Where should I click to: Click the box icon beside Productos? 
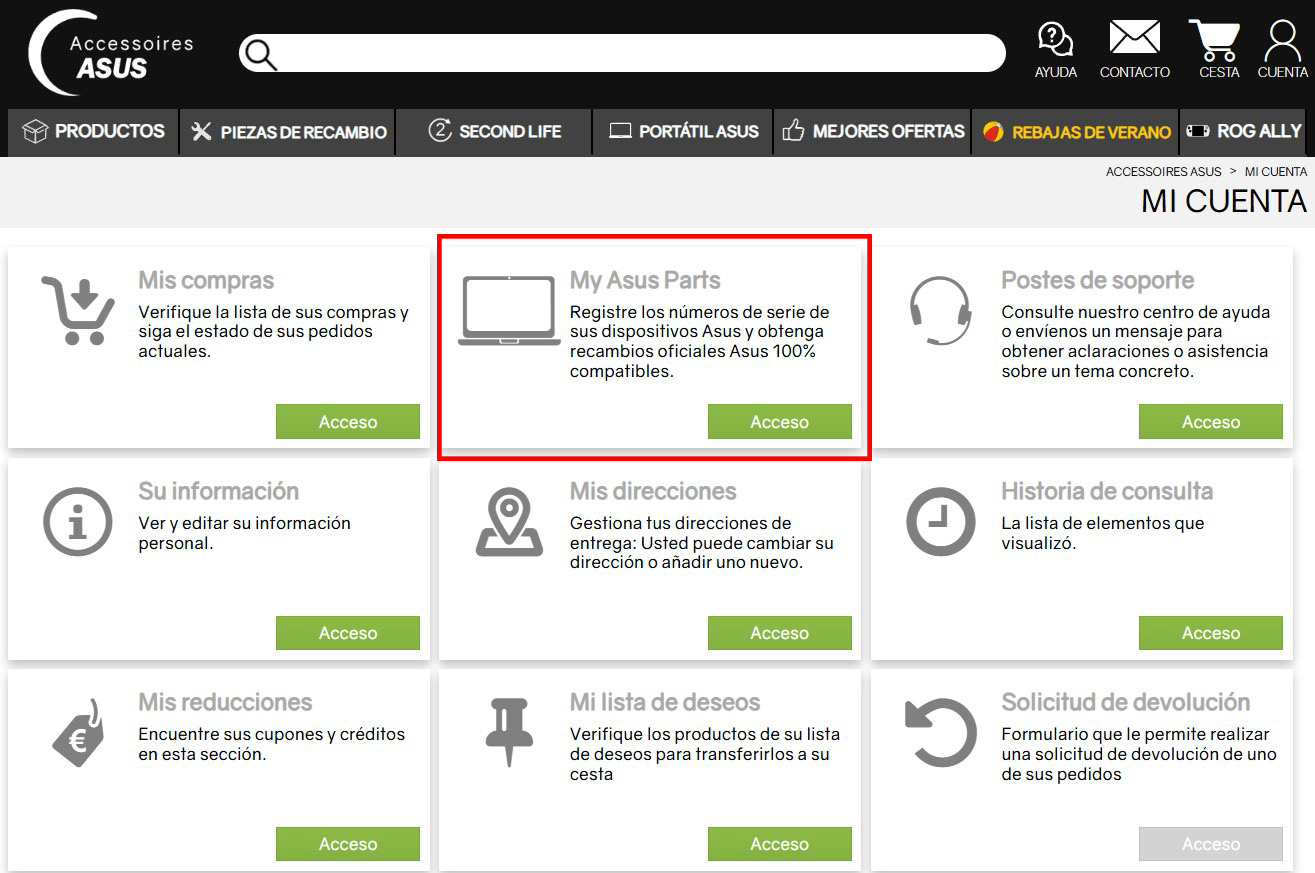point(35,131)
